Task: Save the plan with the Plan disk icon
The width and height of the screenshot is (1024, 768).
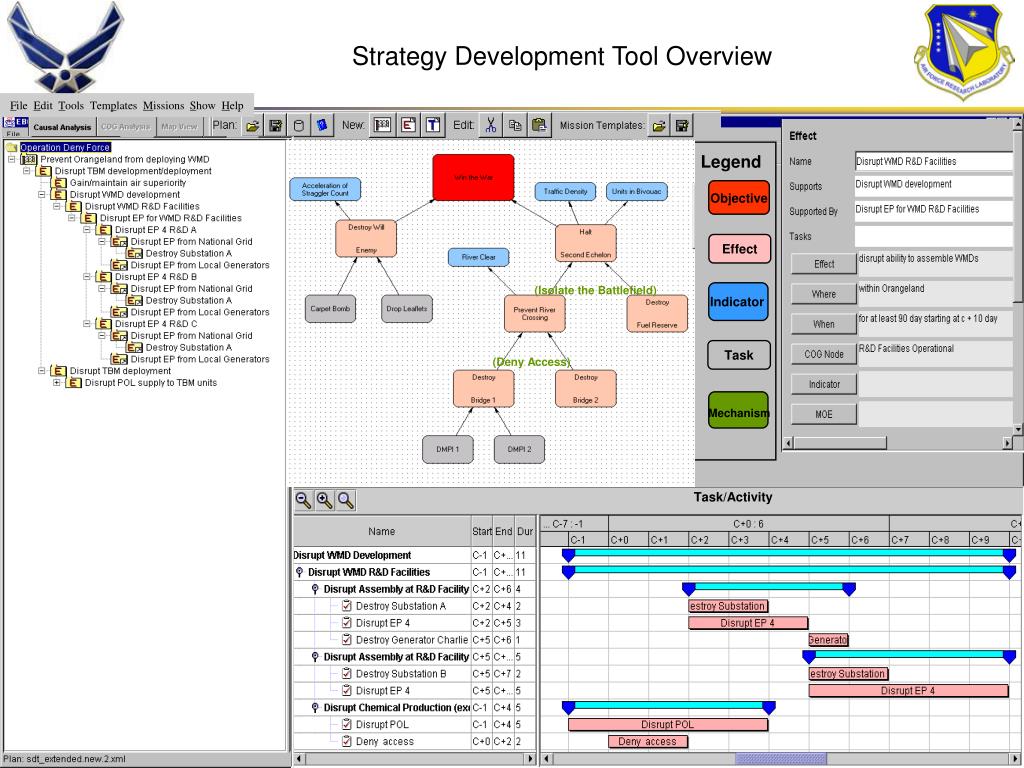Action: click(276, 125)
